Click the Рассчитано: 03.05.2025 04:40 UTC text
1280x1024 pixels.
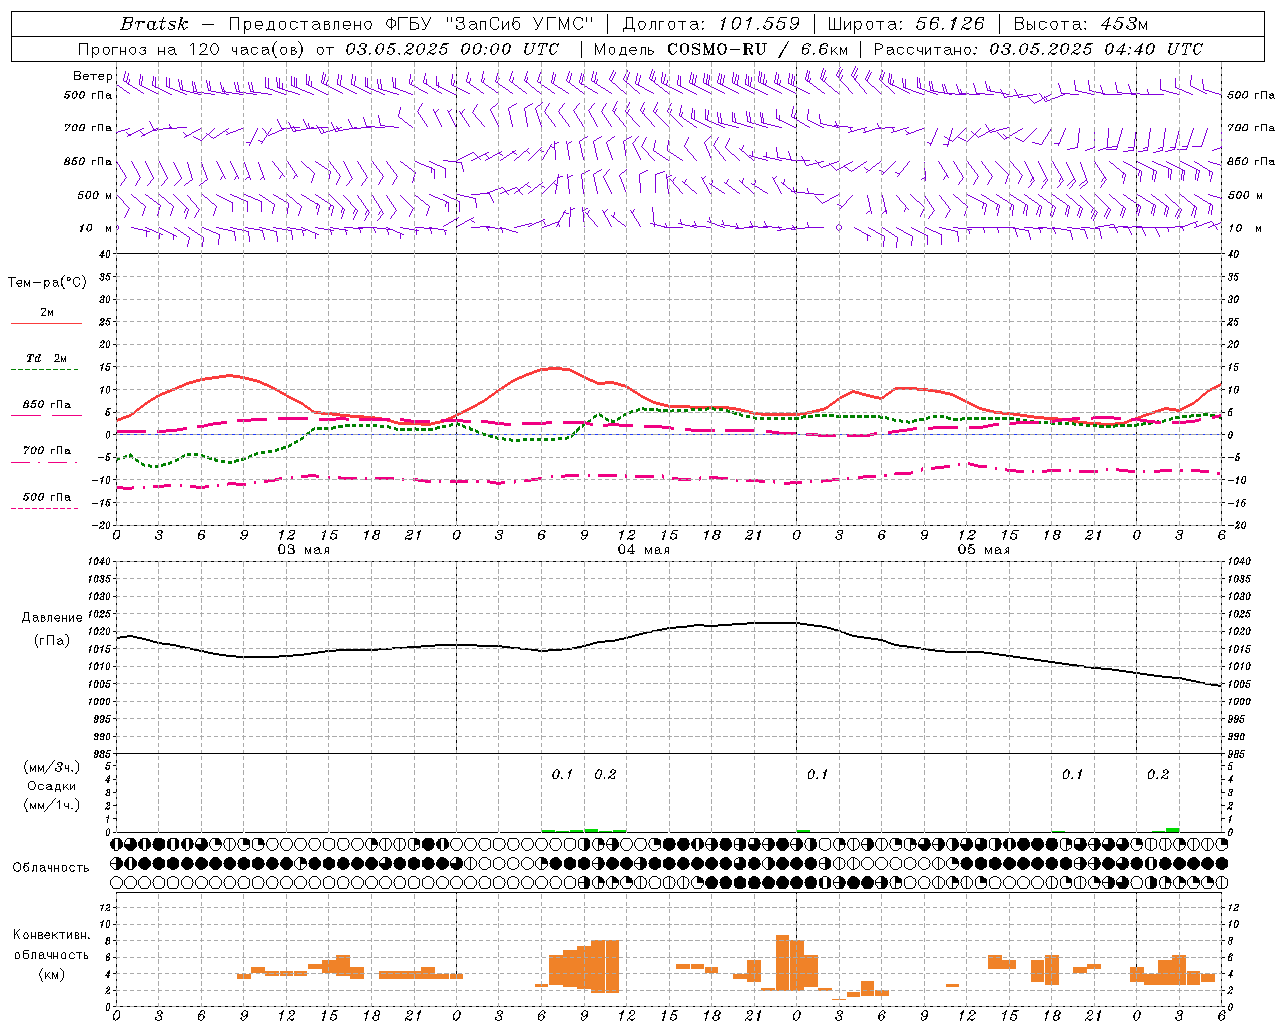tap(1038, 49)
